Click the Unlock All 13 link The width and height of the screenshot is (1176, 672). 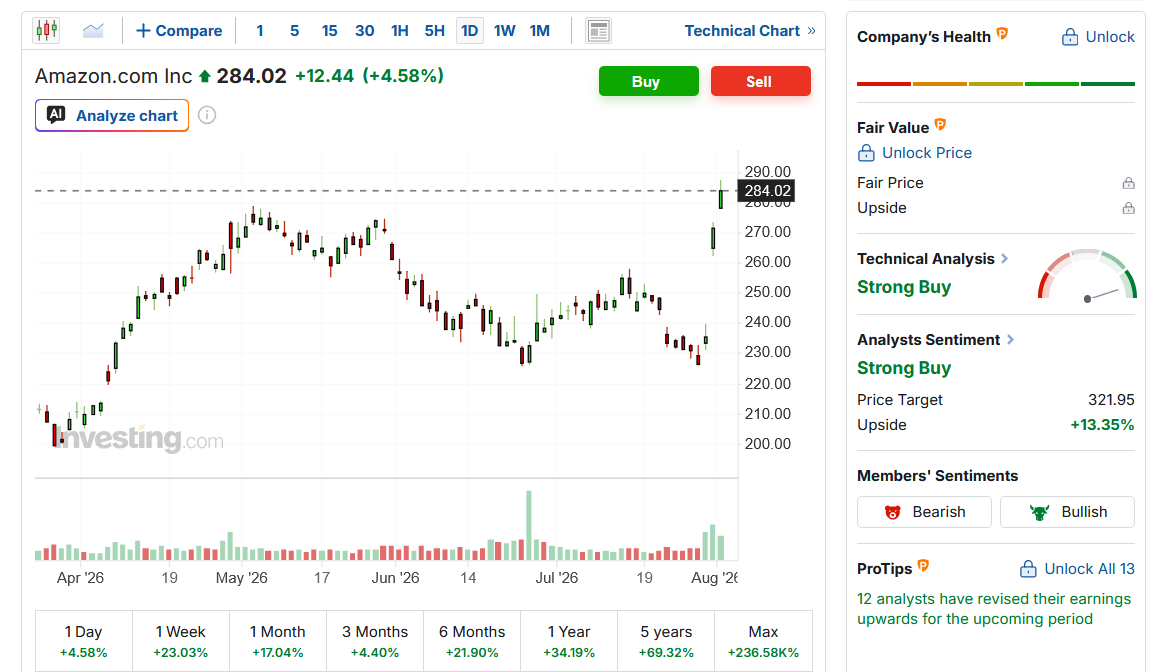[x=1078, y=569]
